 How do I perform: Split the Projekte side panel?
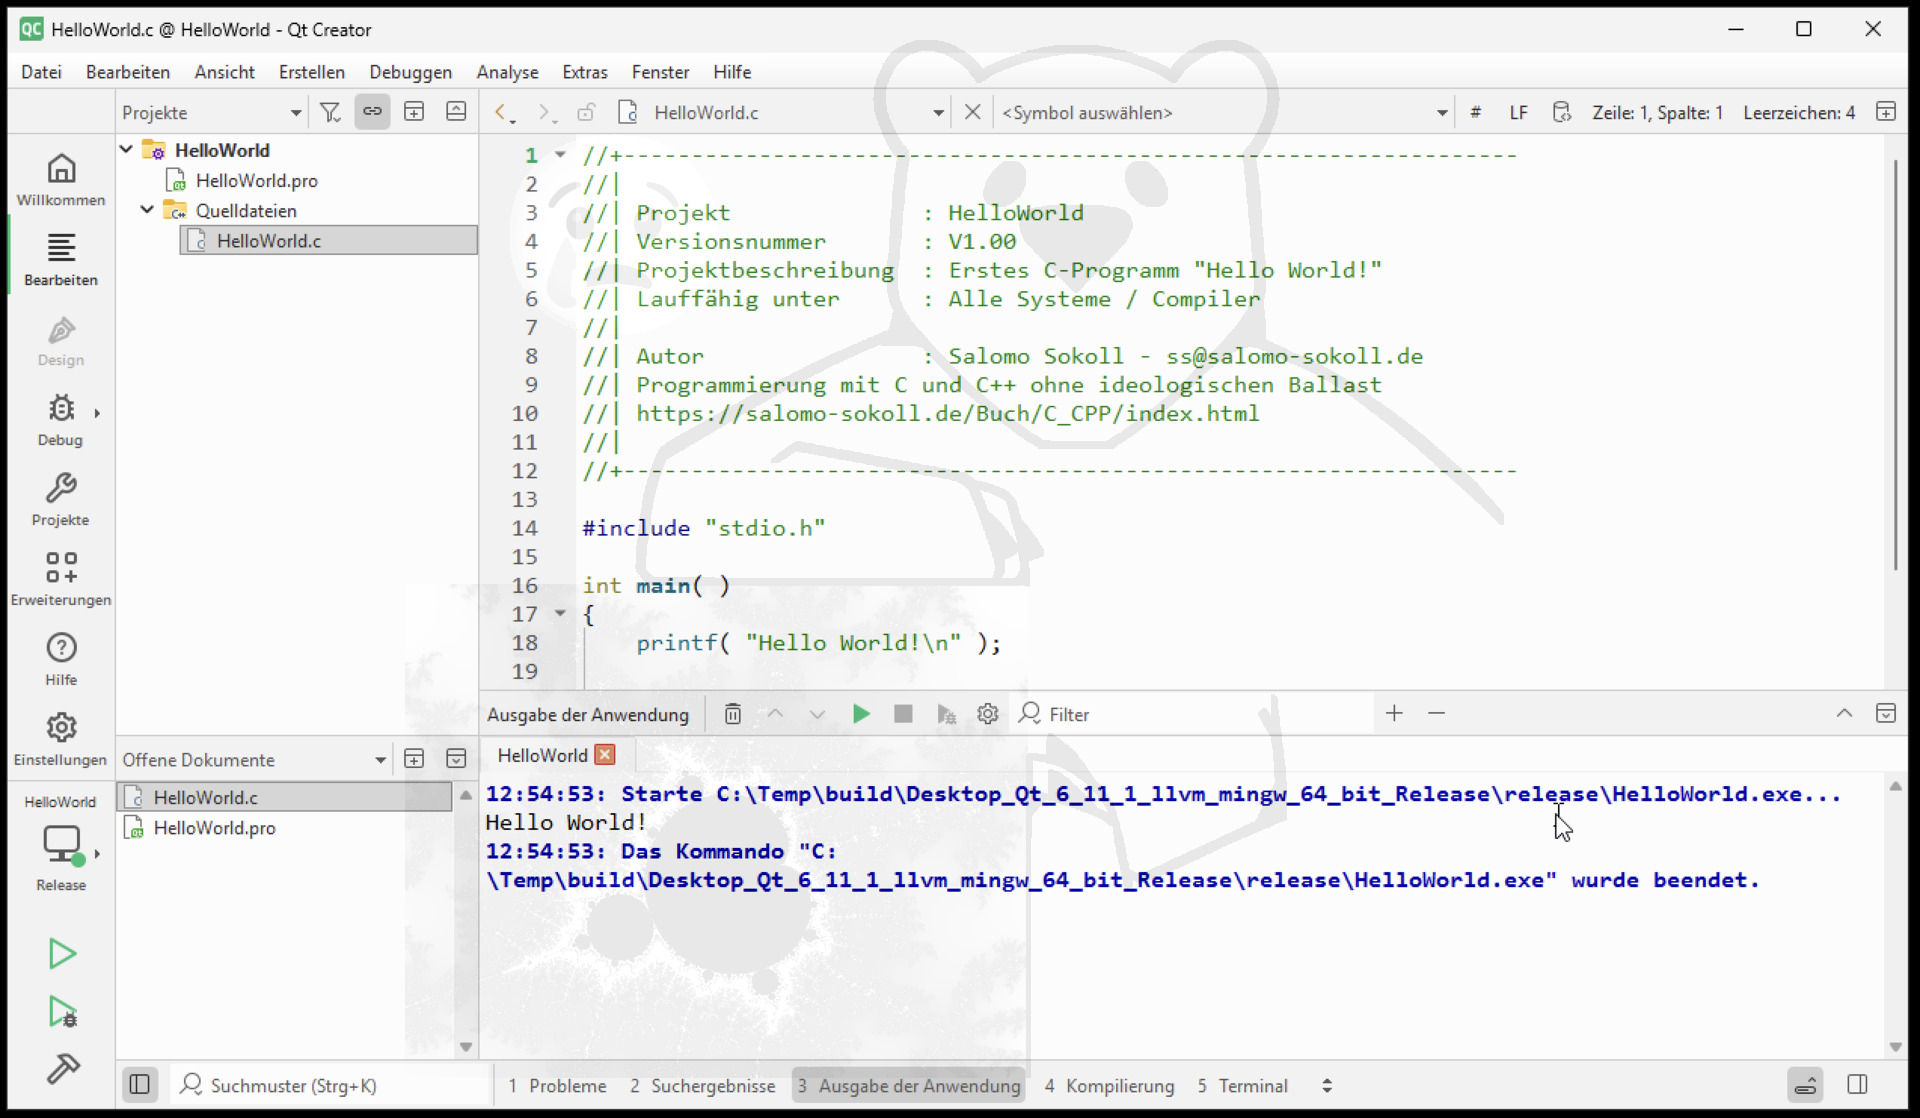414,112
